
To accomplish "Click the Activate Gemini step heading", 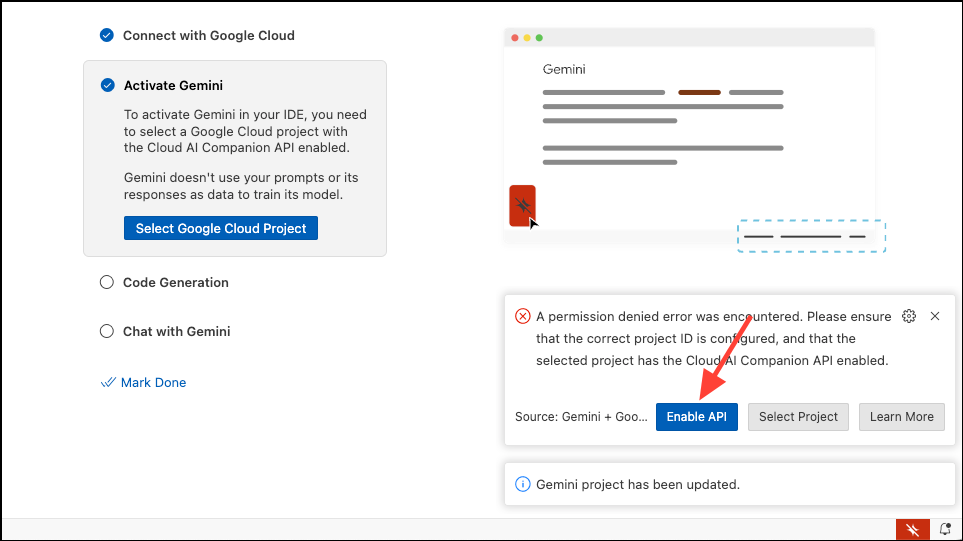I will pos(173,85).
